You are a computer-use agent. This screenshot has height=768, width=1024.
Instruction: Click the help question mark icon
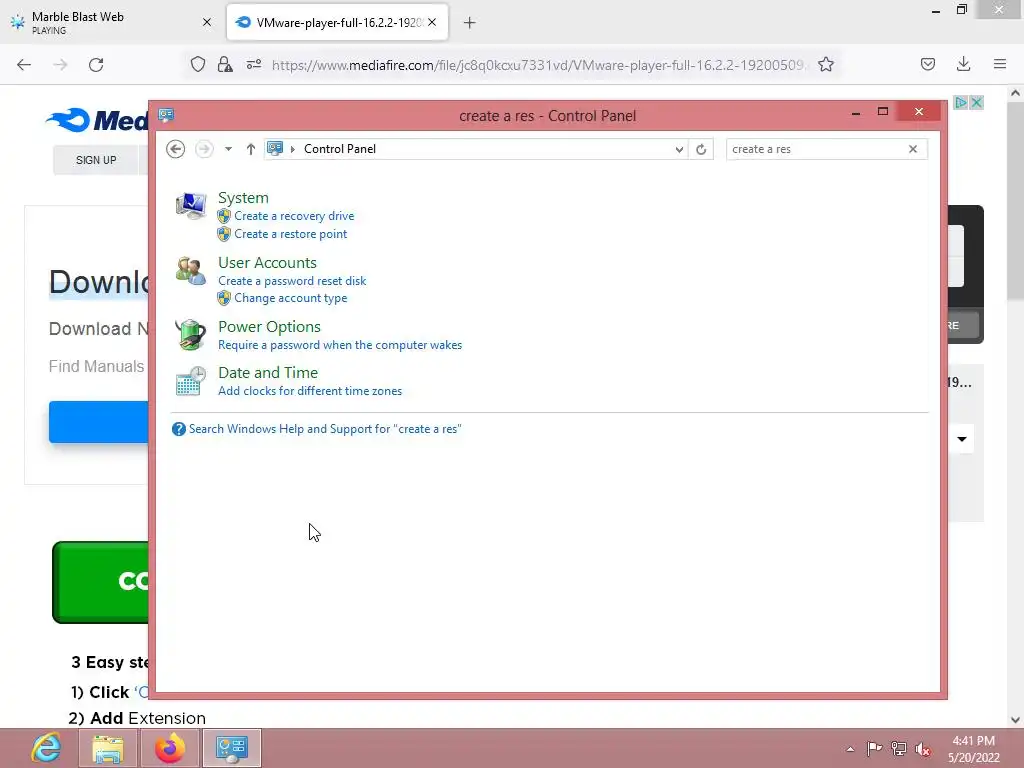(178, 429)
